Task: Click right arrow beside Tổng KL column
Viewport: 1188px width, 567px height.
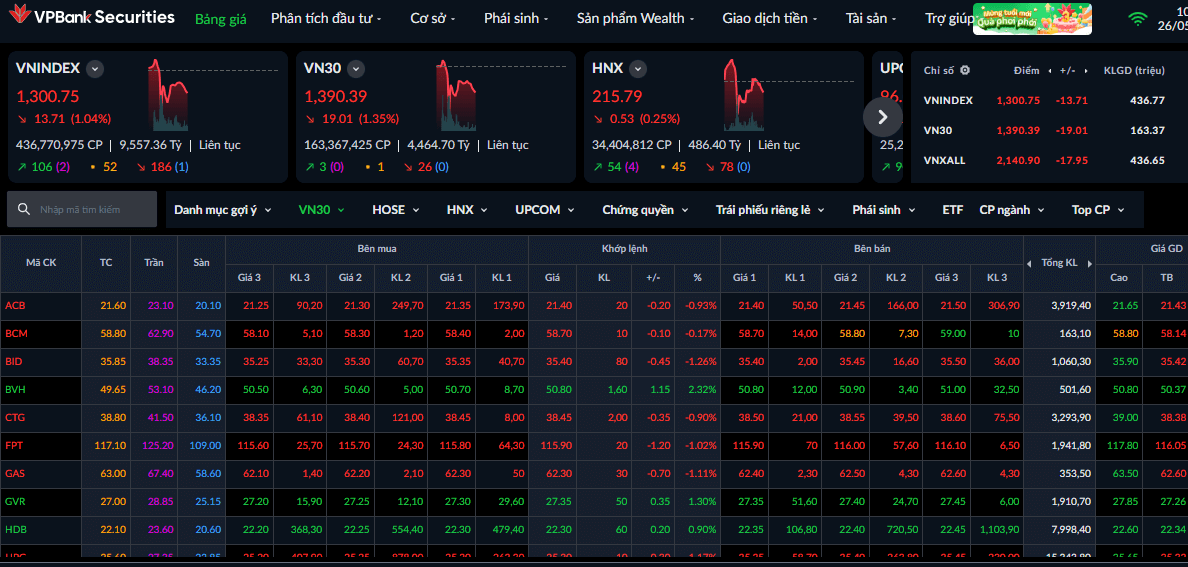Action: [1090, 263]
